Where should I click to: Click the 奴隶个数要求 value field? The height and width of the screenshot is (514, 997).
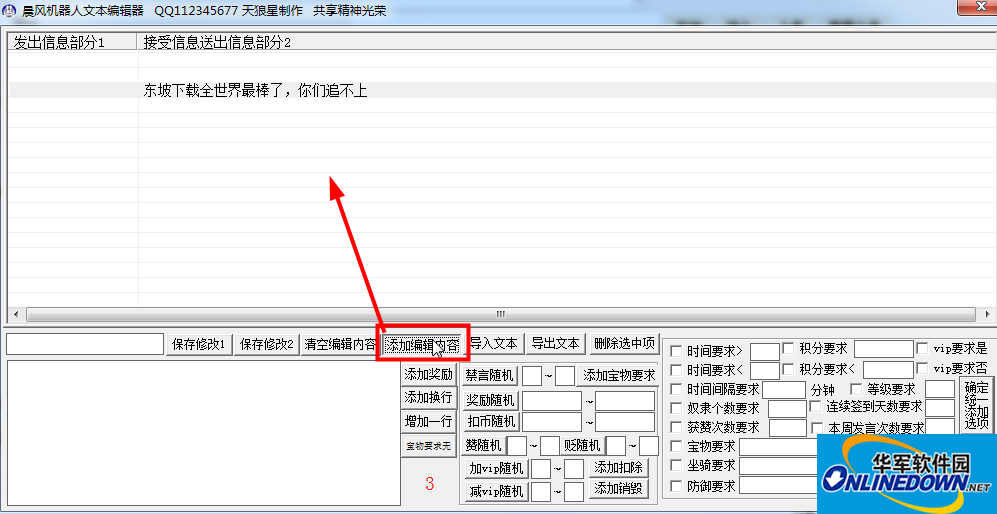[787, 408]
